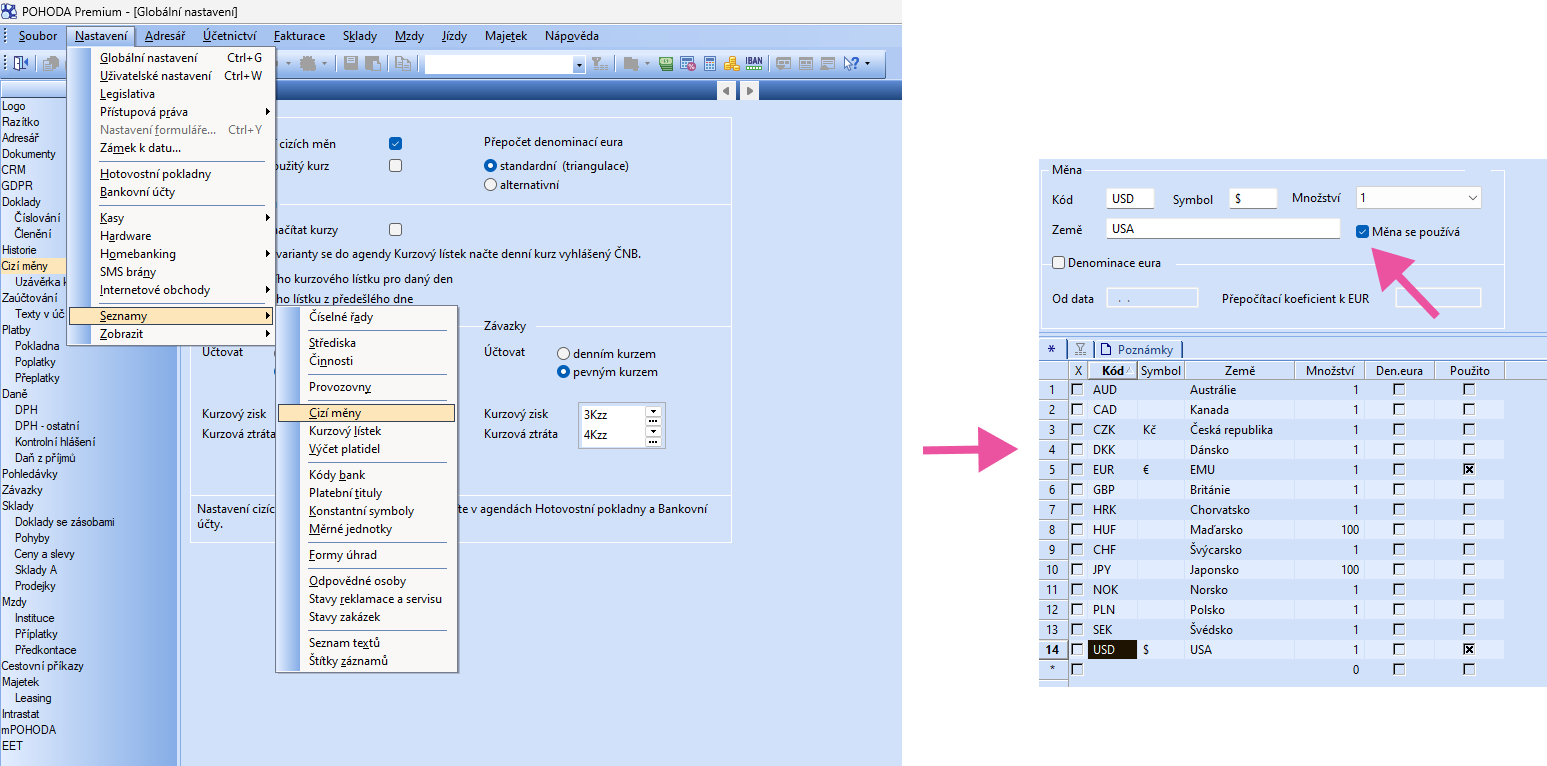Enable the 'načítat kurzy' checkbox
Image resolution: width=1547 pixels, height=766 pixels.
pos(395,230)
